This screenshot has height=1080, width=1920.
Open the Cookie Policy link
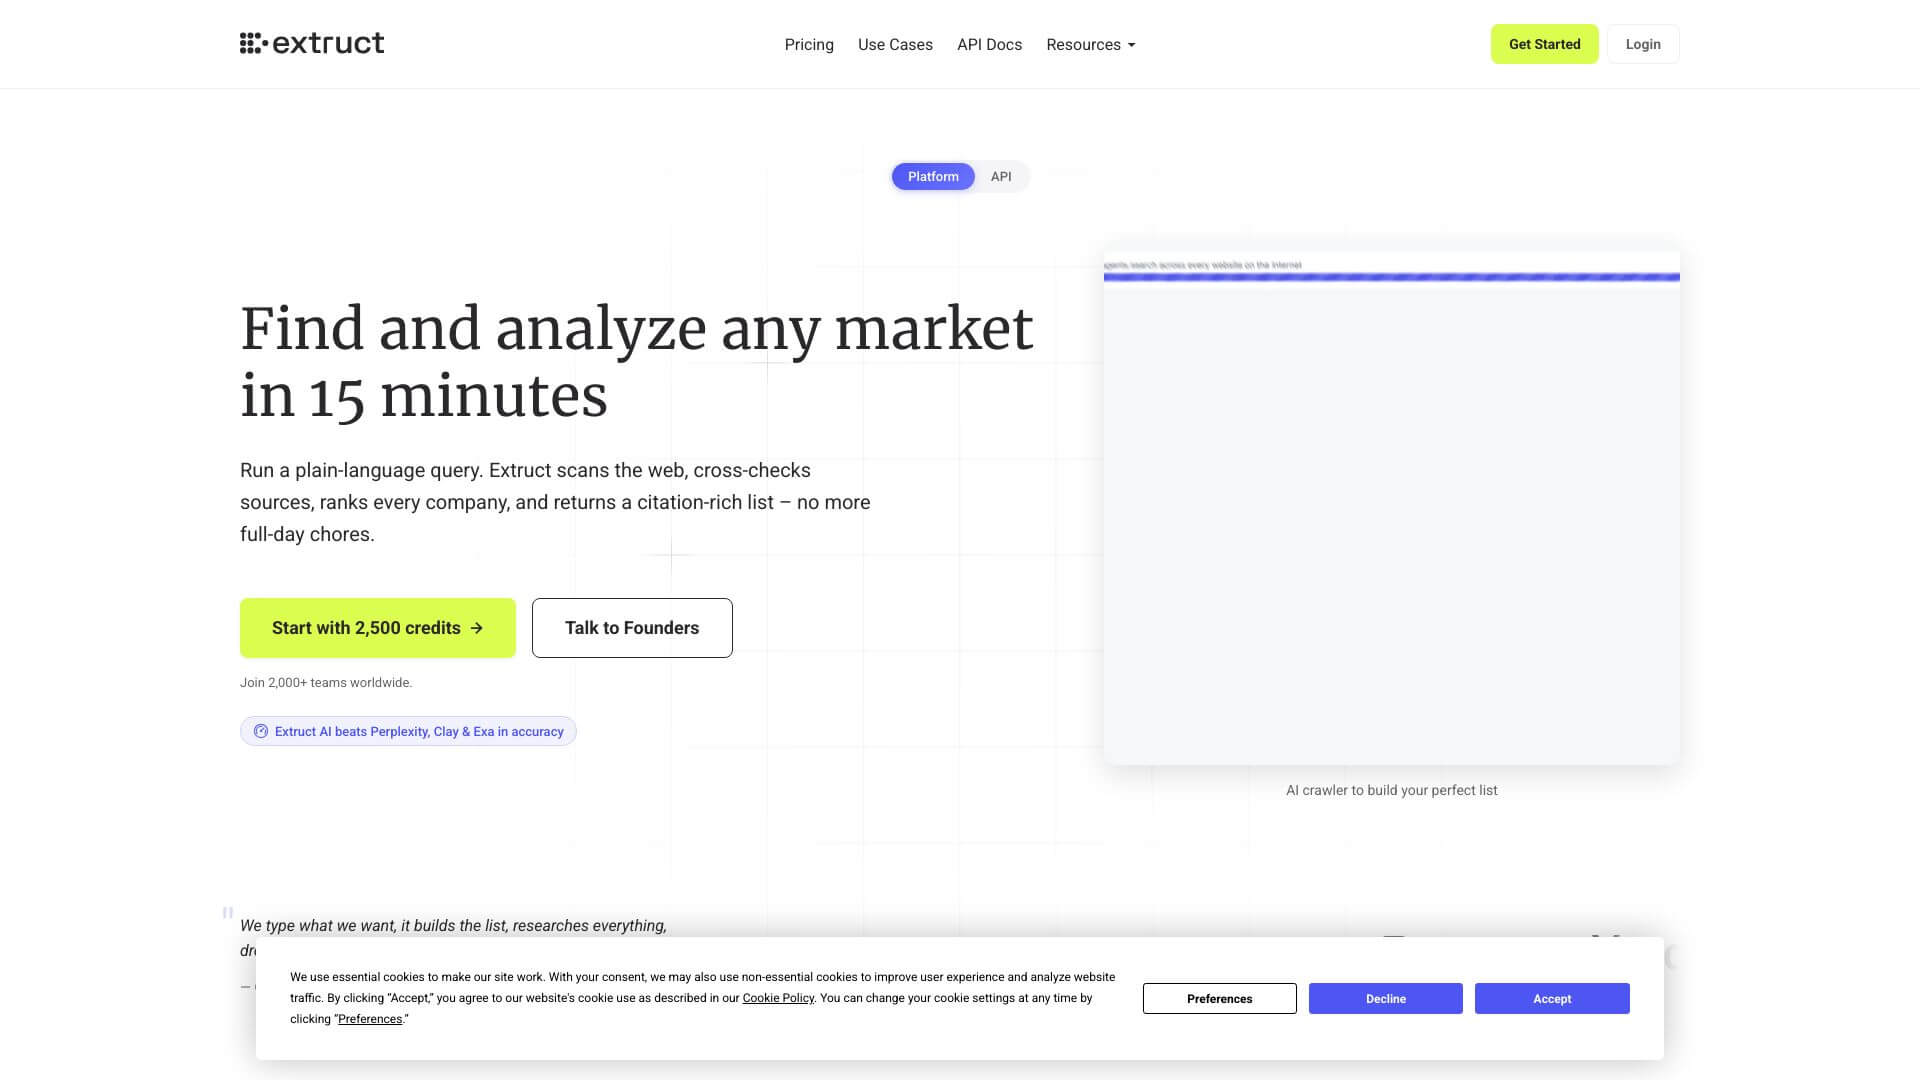778,997
